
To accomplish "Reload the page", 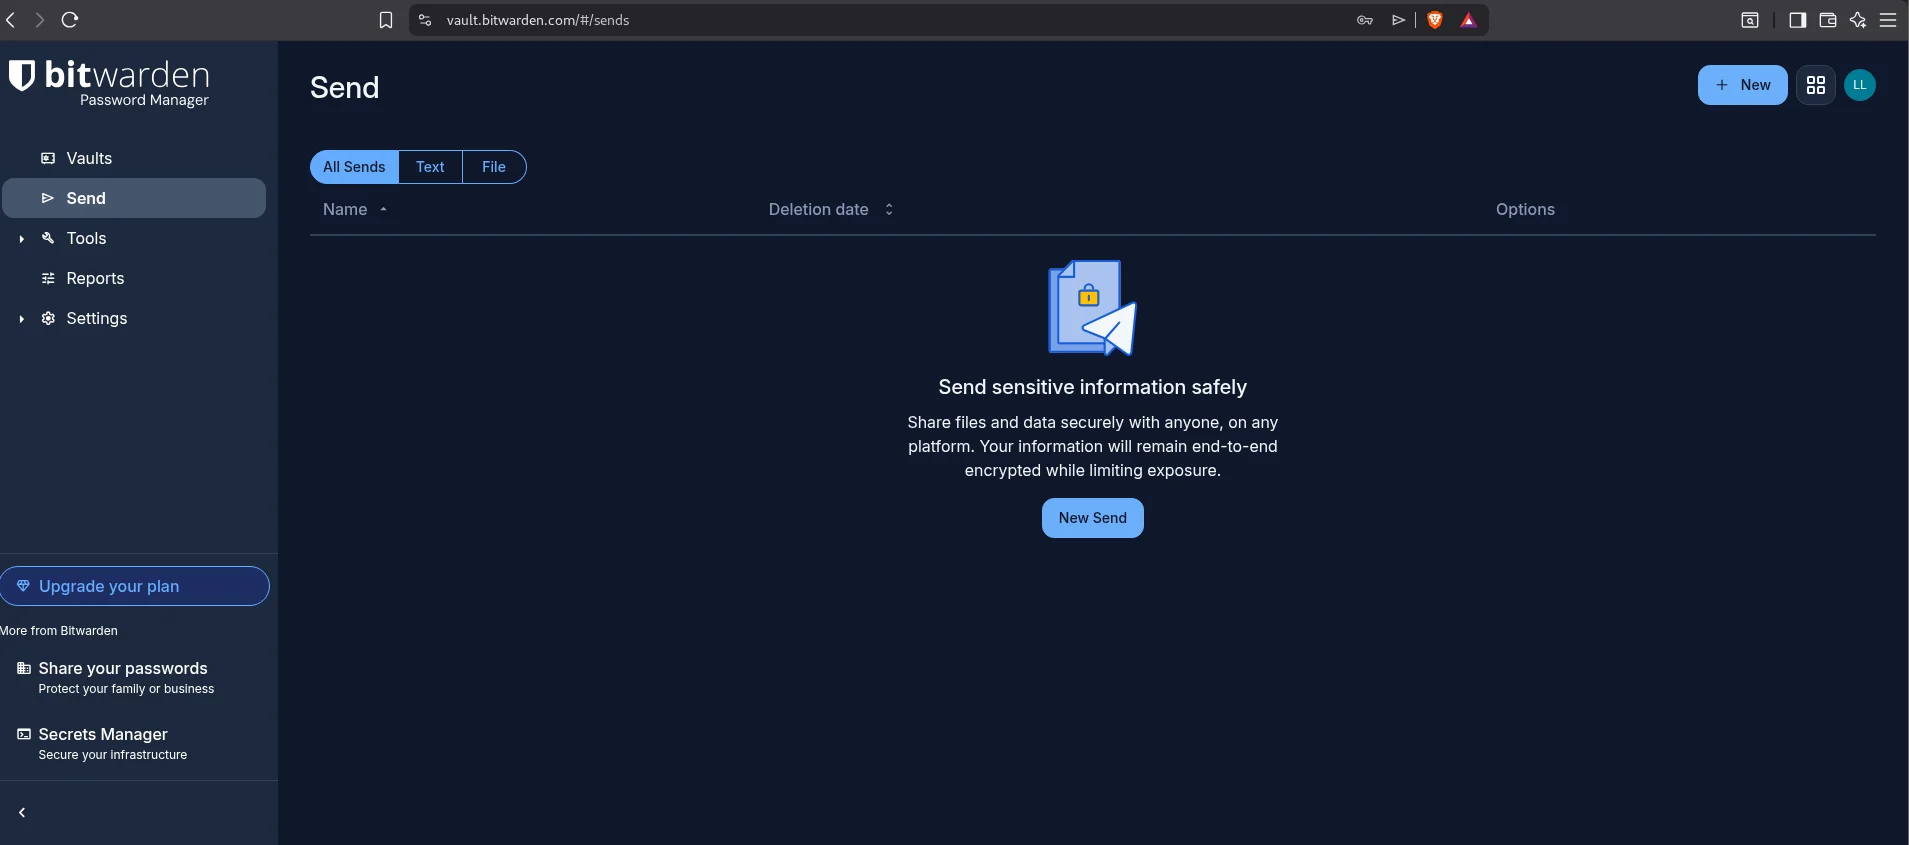I will coord(70,20).
